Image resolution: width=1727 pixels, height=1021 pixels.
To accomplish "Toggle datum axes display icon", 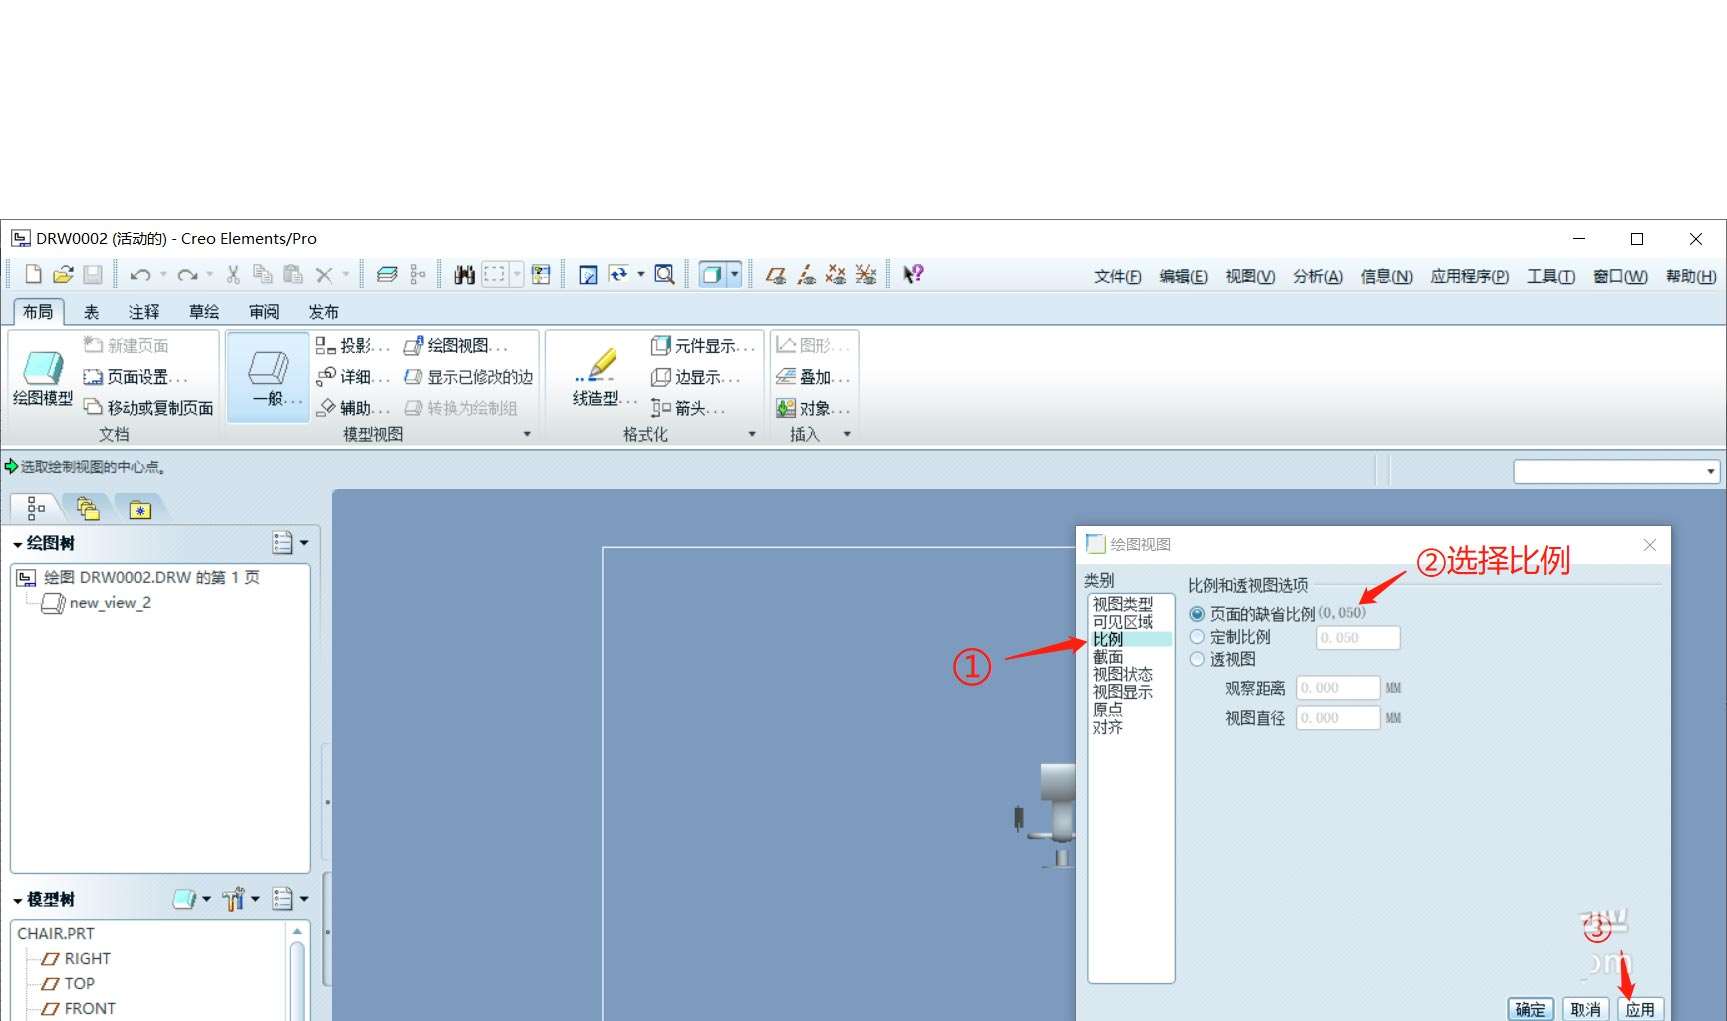I will point(806,274).
